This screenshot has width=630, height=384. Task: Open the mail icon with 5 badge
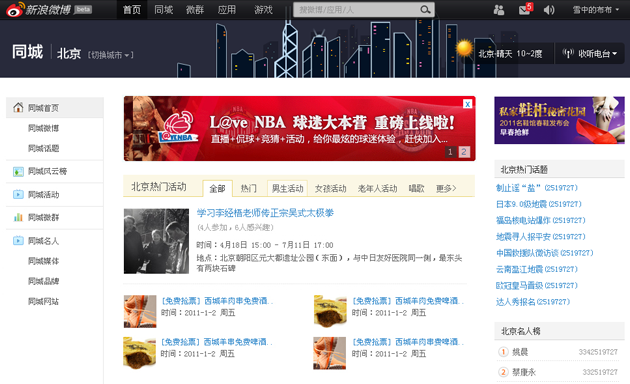click(525, 9)
